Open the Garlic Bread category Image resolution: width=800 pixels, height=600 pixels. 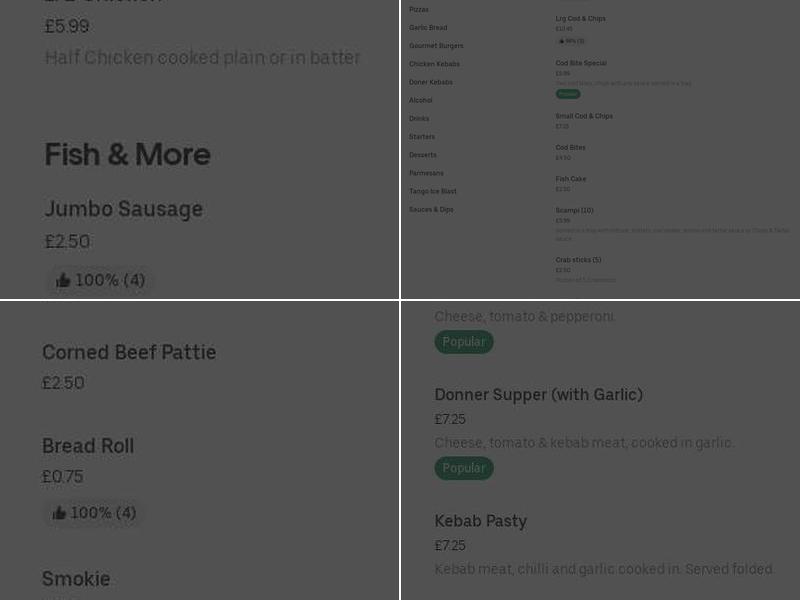428,27
